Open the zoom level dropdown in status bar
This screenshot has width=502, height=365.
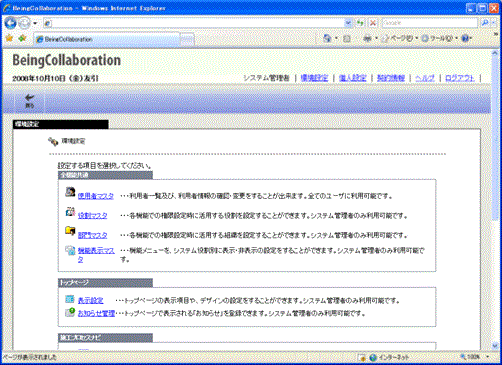pos(488,357)
